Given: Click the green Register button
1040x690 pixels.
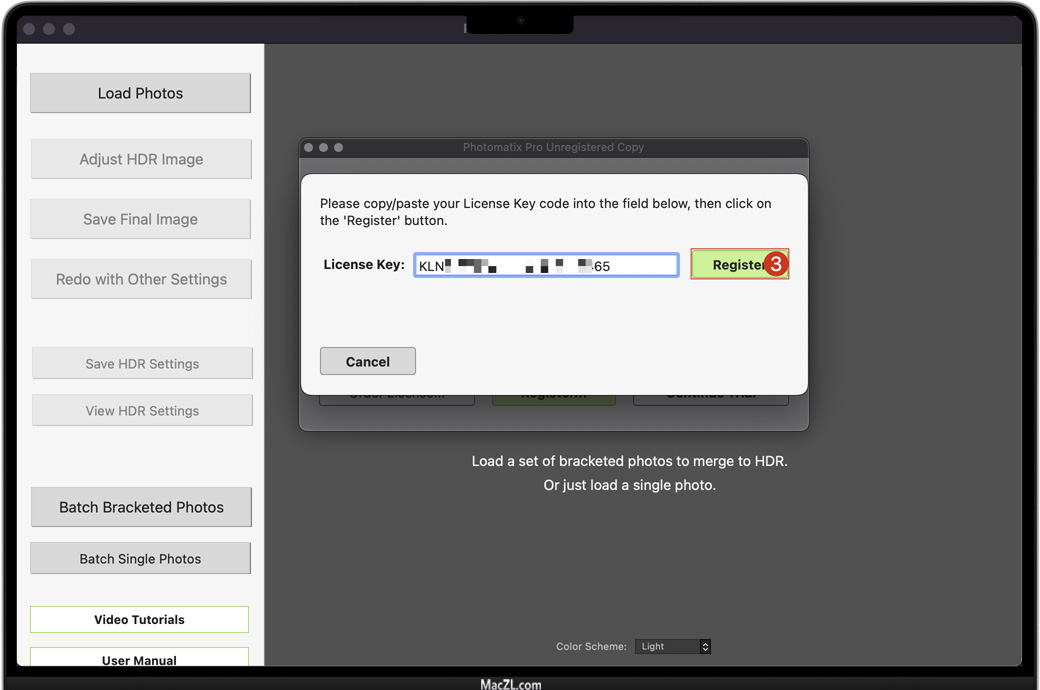Looking at the screenshot, I should [740, 265].
